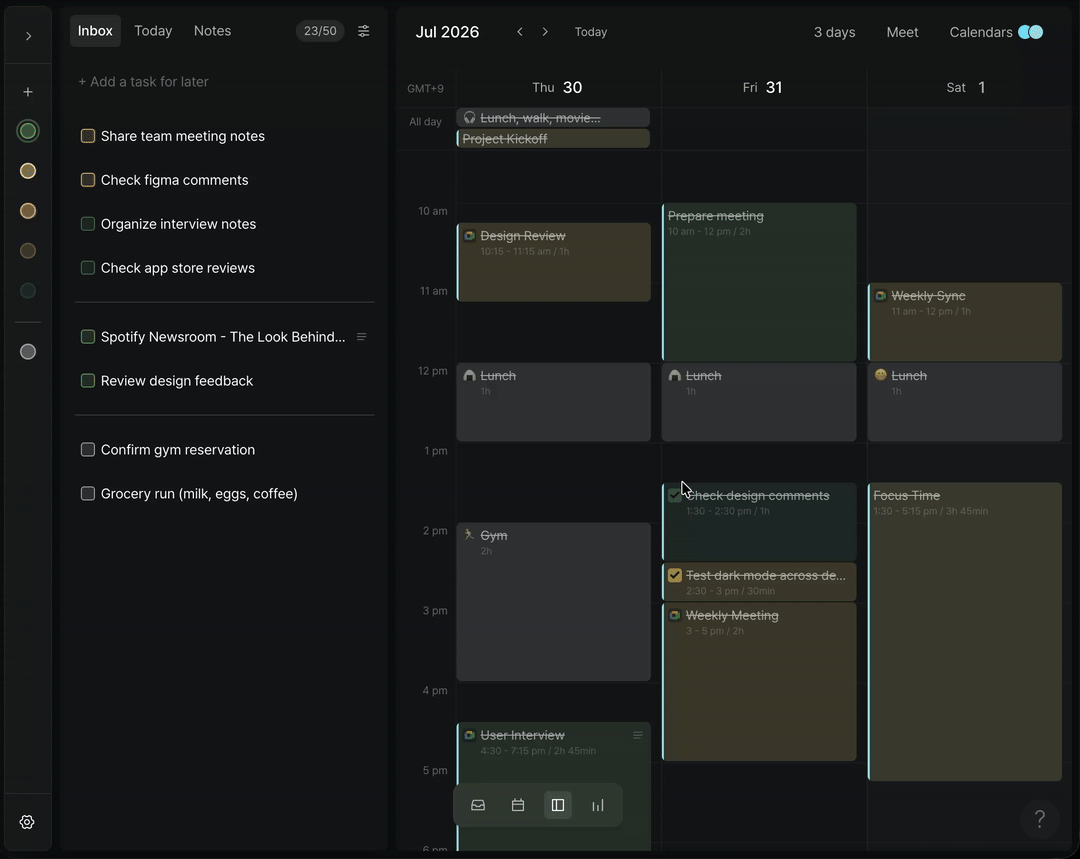Screen dimensions: 1080x859
Task: Check off Review design feedback
Action: pos(87,381)
